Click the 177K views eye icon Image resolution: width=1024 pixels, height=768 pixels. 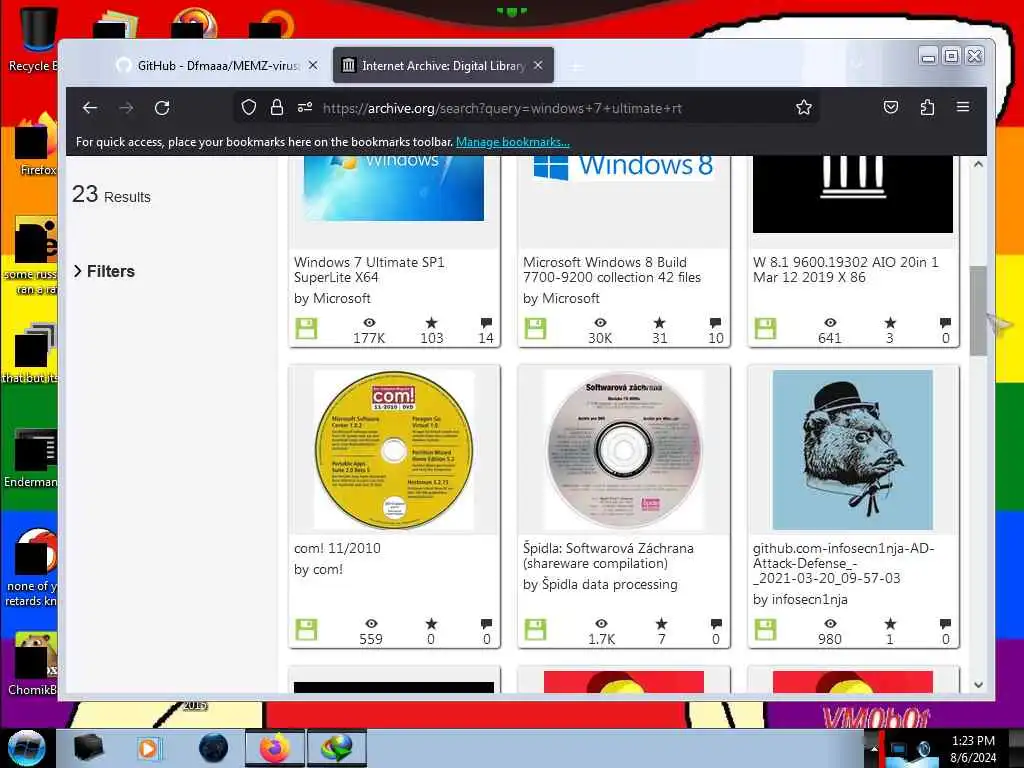coord(369,323)
